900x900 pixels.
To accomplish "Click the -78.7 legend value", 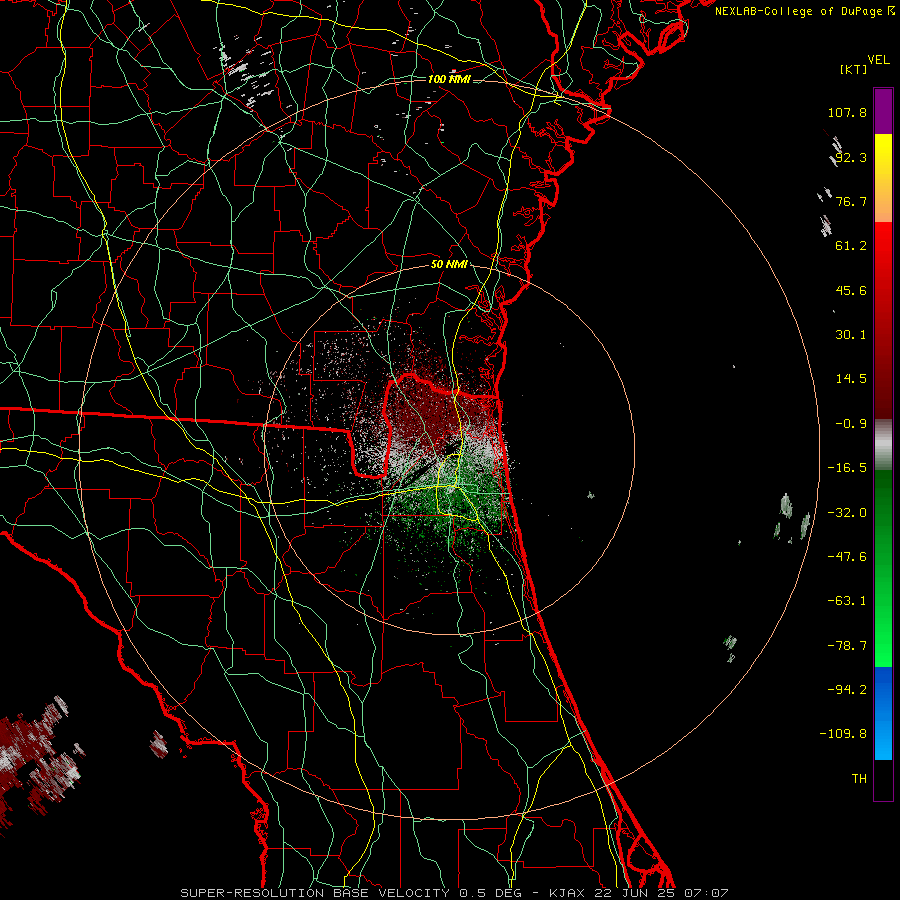I will click(847, 646).
